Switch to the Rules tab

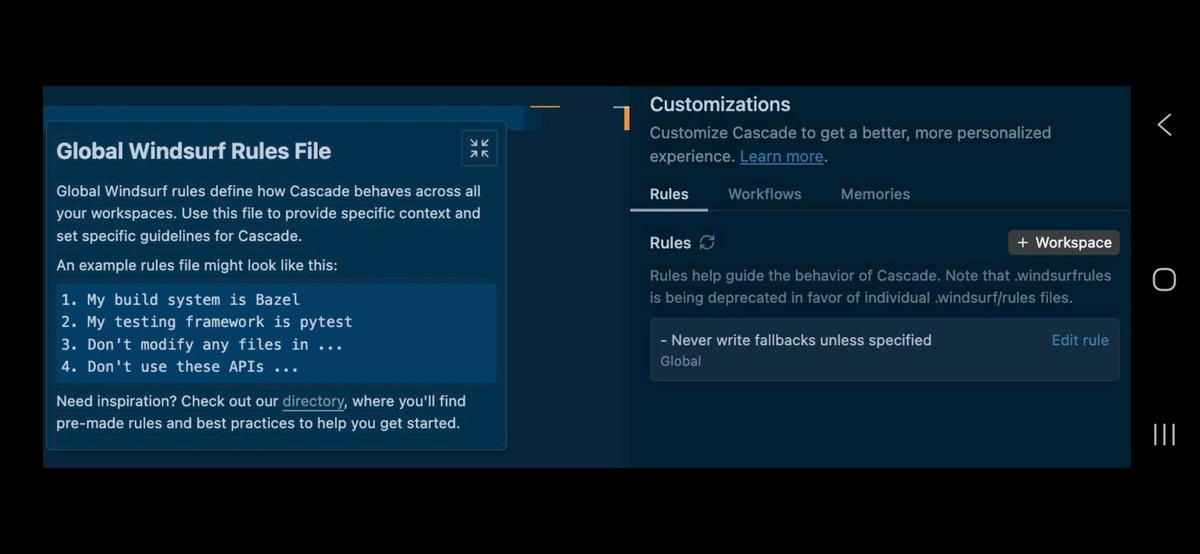pos(669,194)
